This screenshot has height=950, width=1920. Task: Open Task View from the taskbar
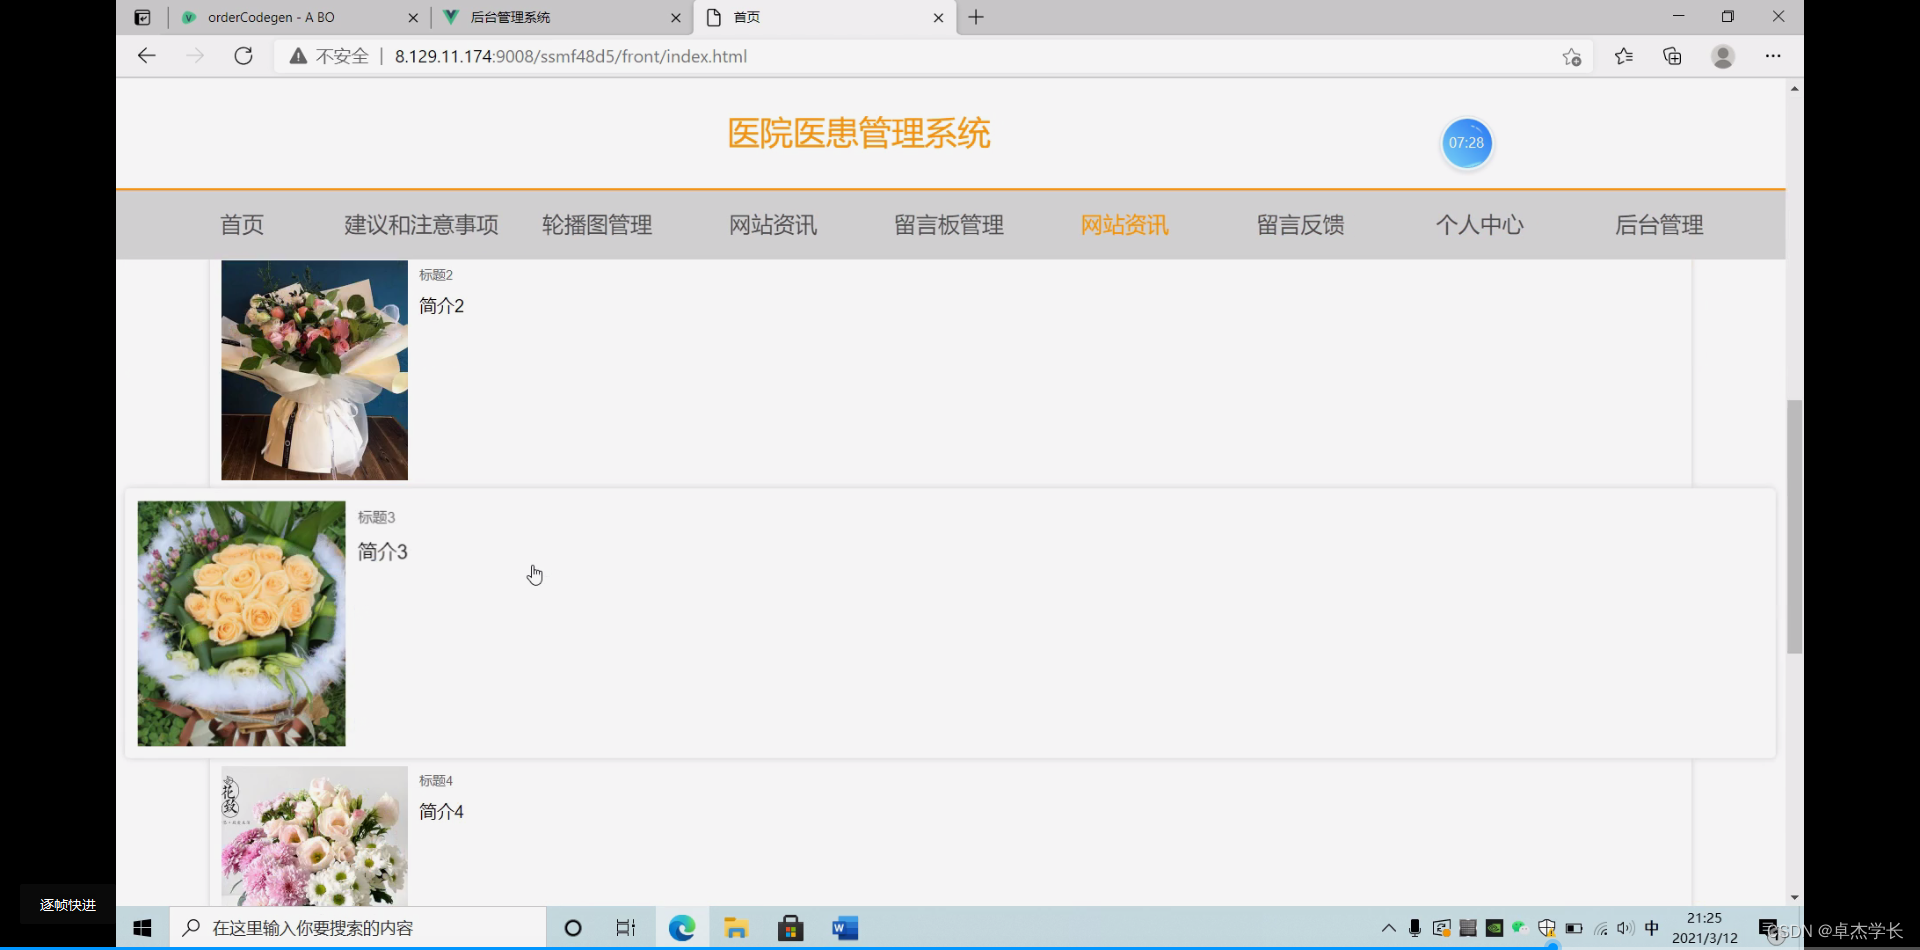pyautogui.click(x=625, y=927)
